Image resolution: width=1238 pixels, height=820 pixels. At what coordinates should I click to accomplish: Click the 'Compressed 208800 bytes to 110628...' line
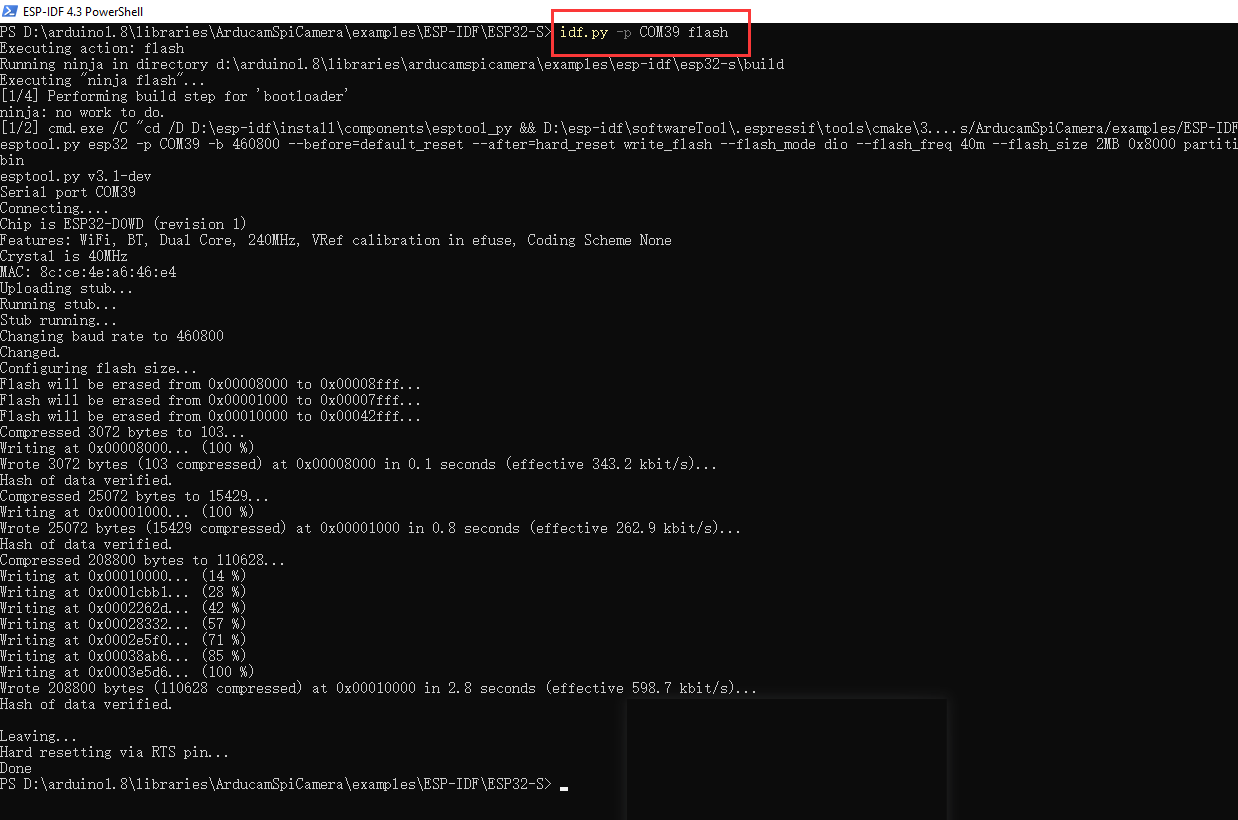point(143,560)
